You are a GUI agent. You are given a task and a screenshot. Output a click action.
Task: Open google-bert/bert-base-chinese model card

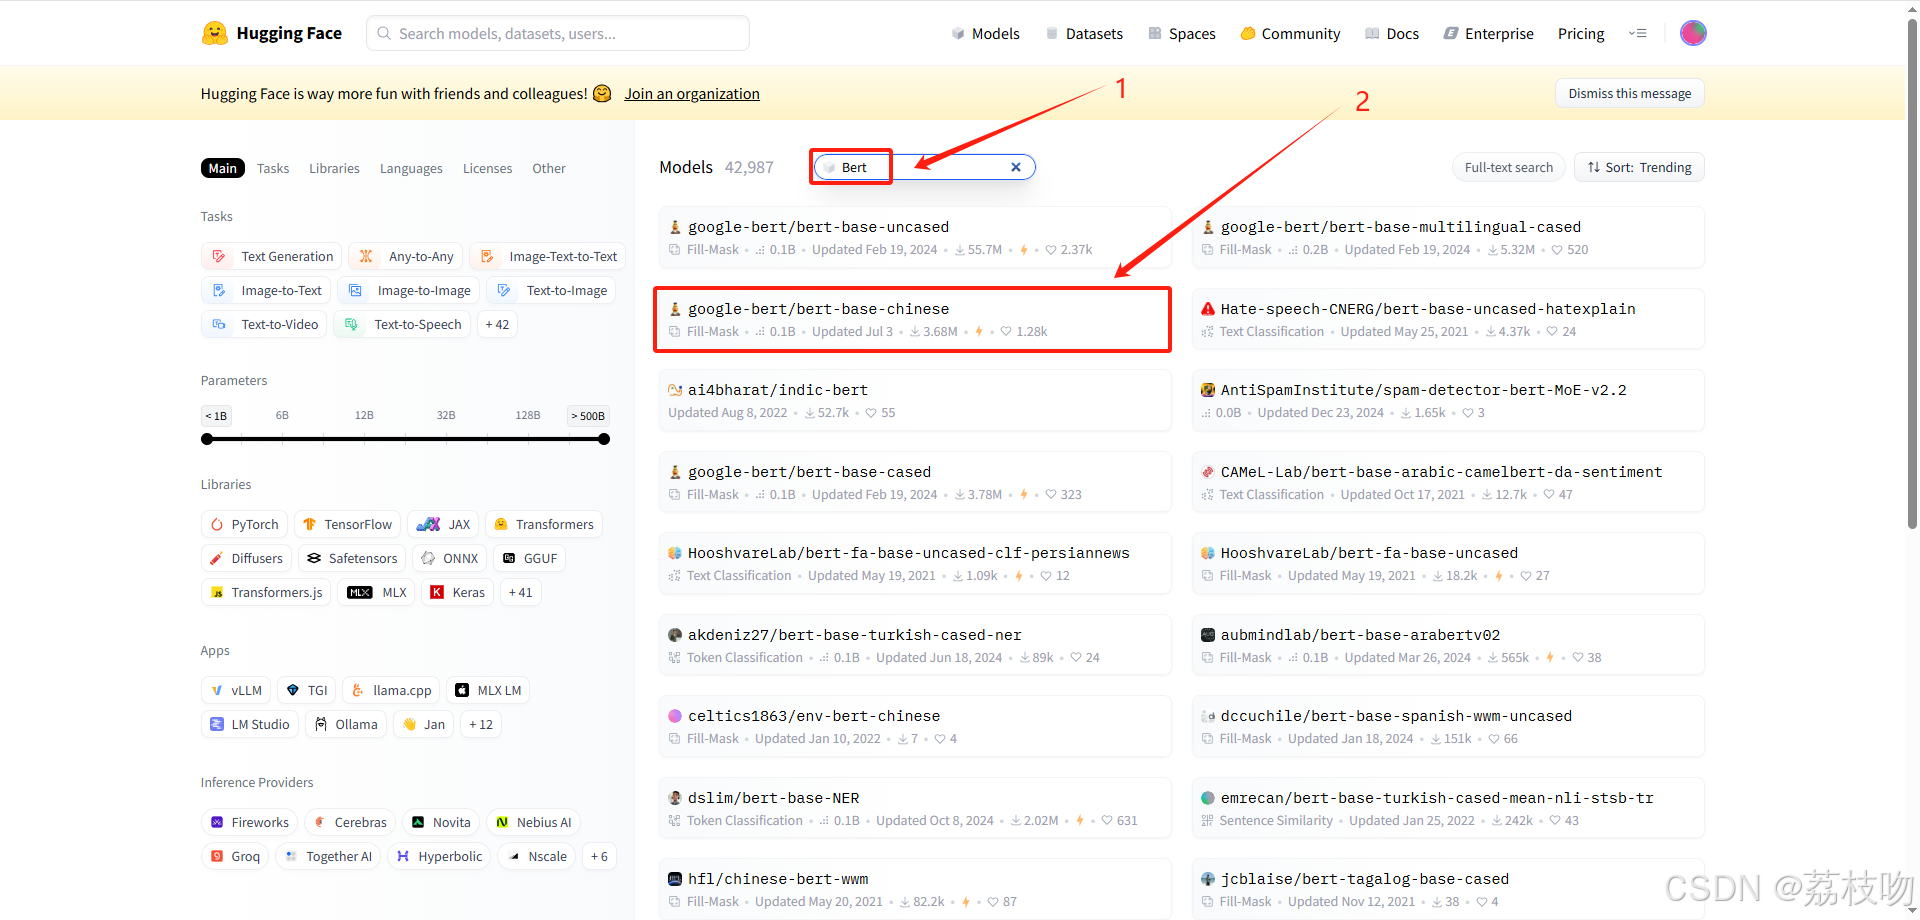point(913,319)
